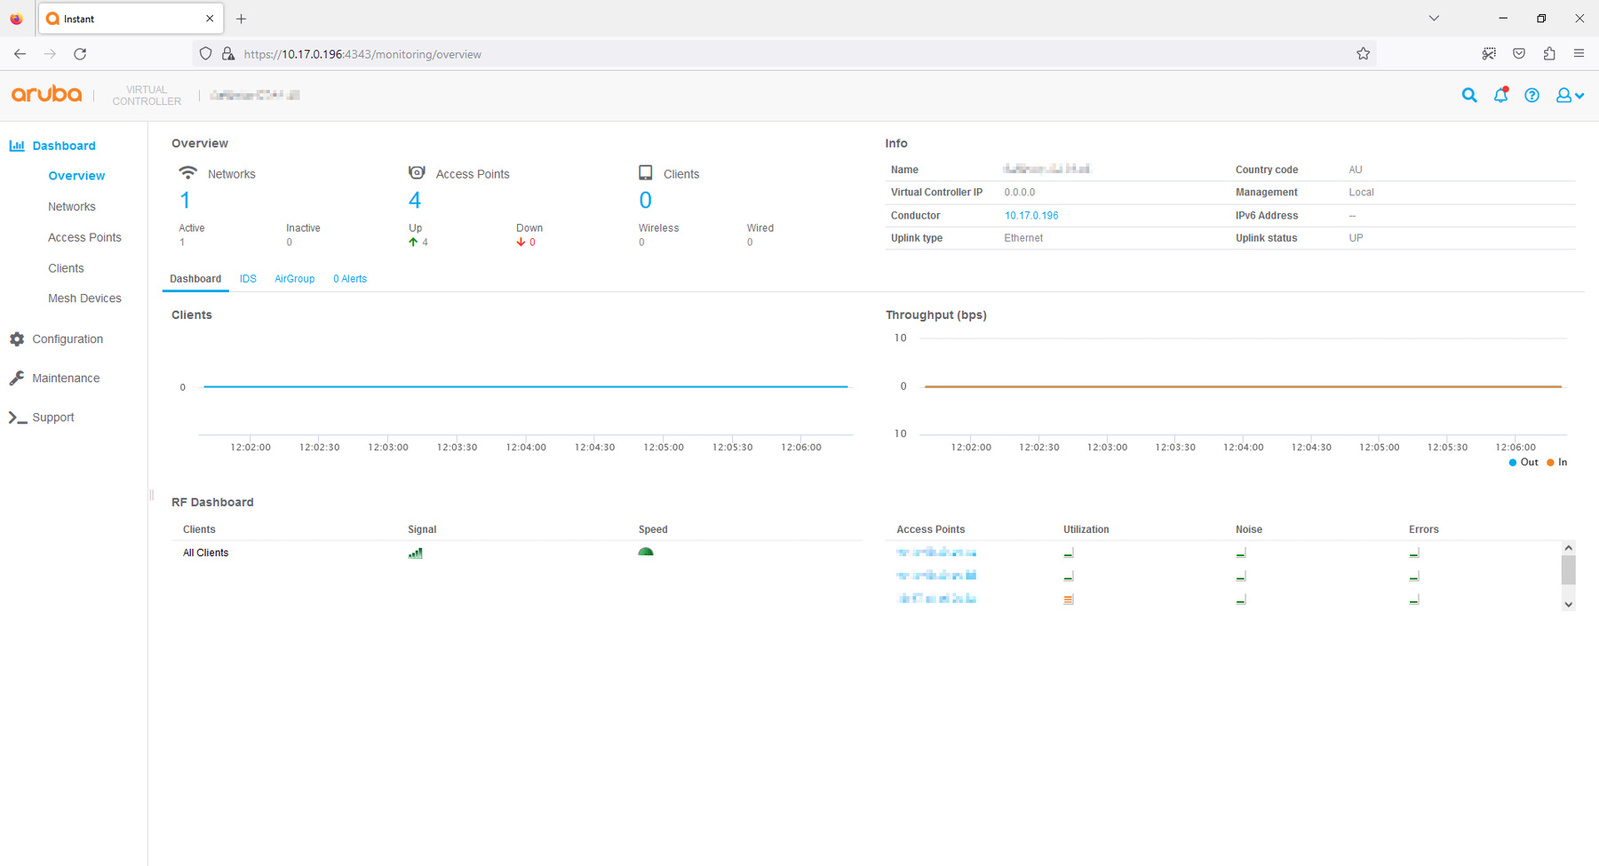Click the Clients count 0 in Overview
The image size is (1599, 866).
pos(646,201)
